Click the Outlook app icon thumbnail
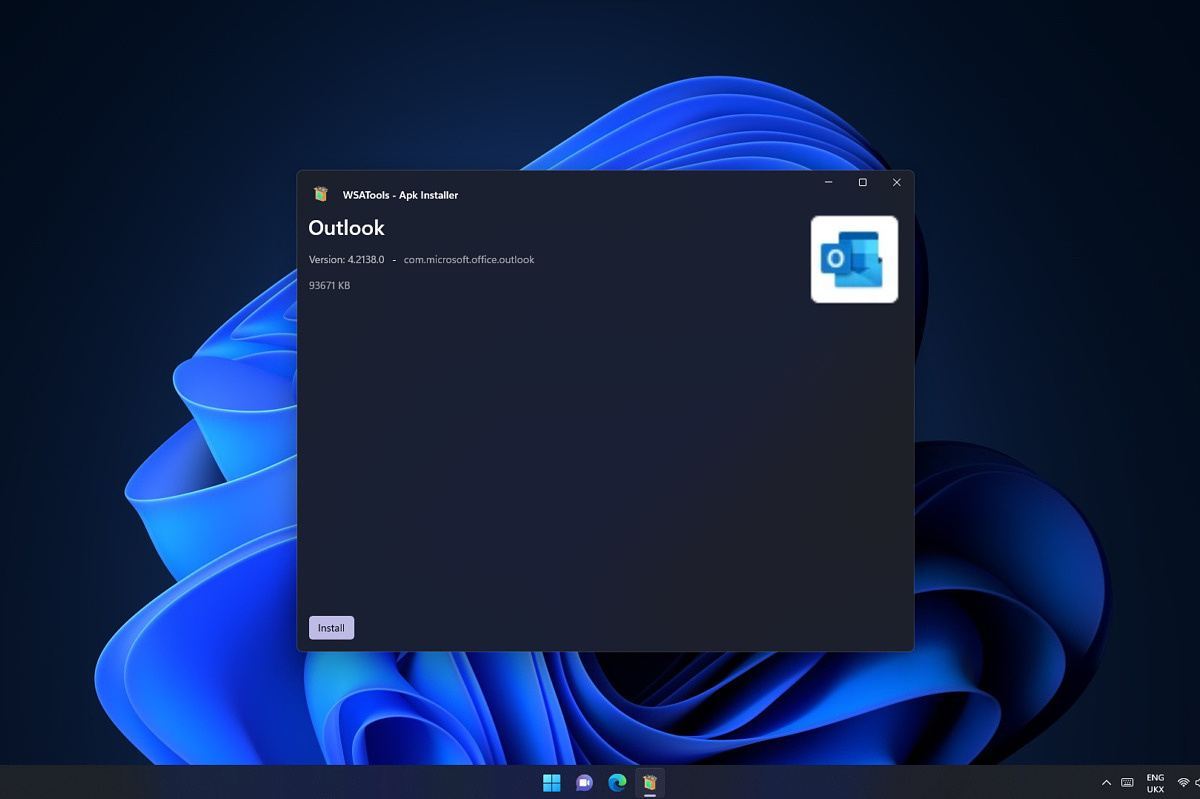The image size is (1200, 799). coord(854,259)
